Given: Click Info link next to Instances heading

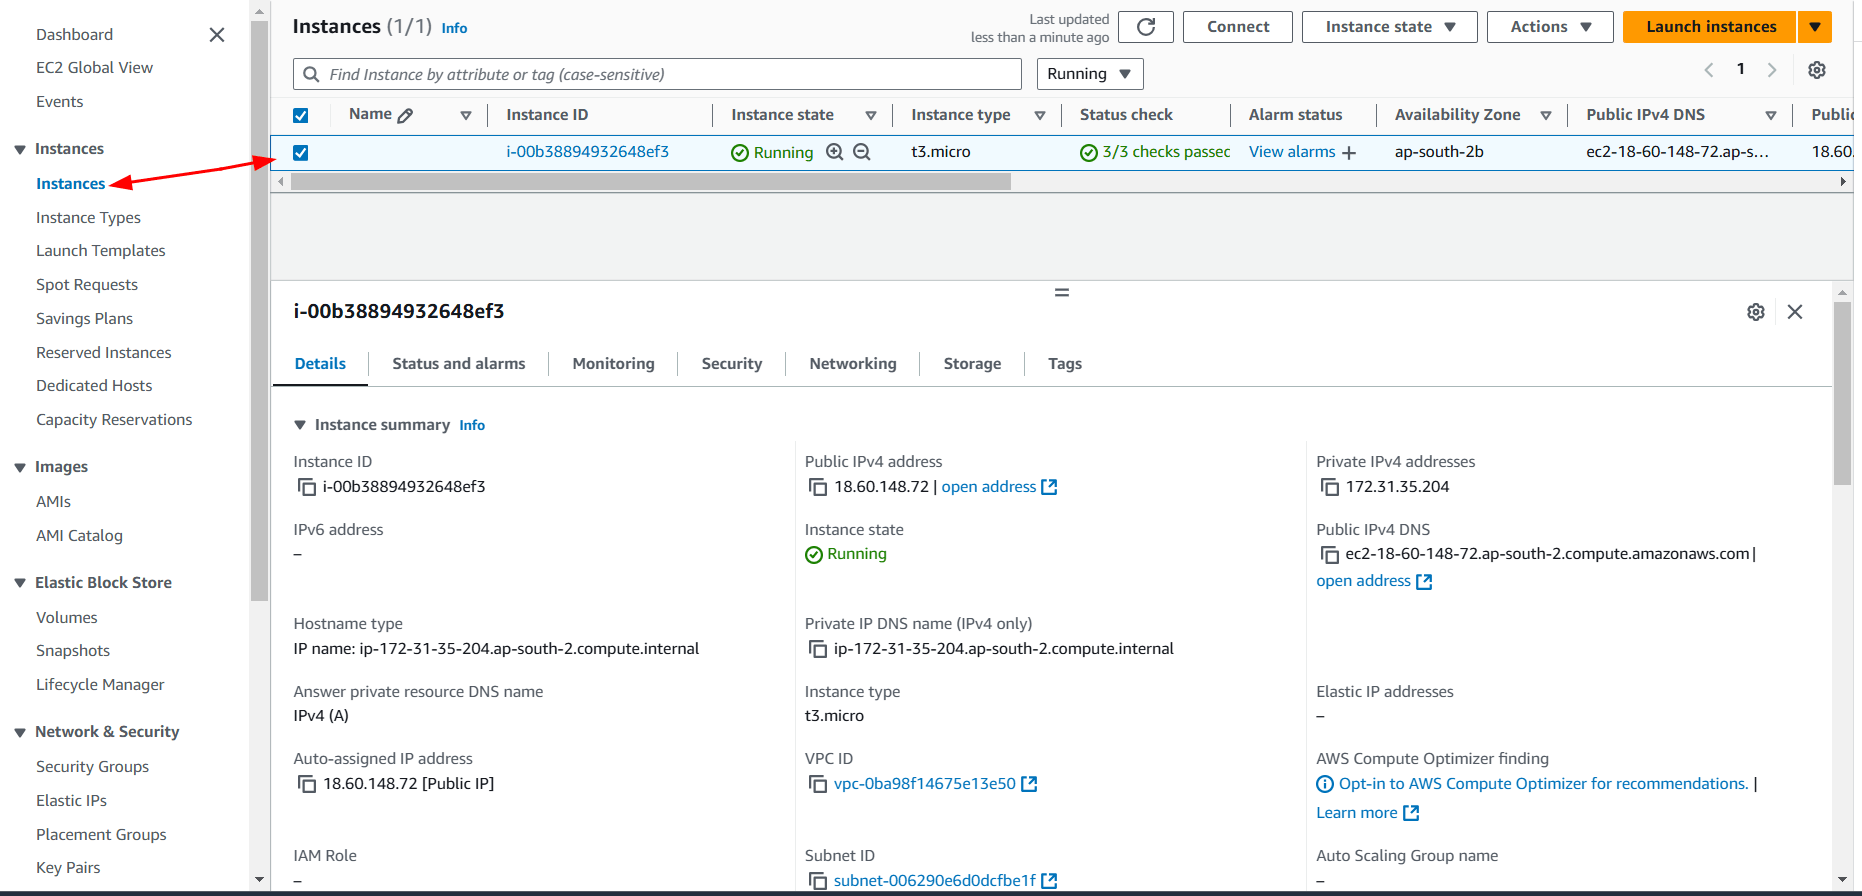Looking at the screenshot, I should click(454, 28).
